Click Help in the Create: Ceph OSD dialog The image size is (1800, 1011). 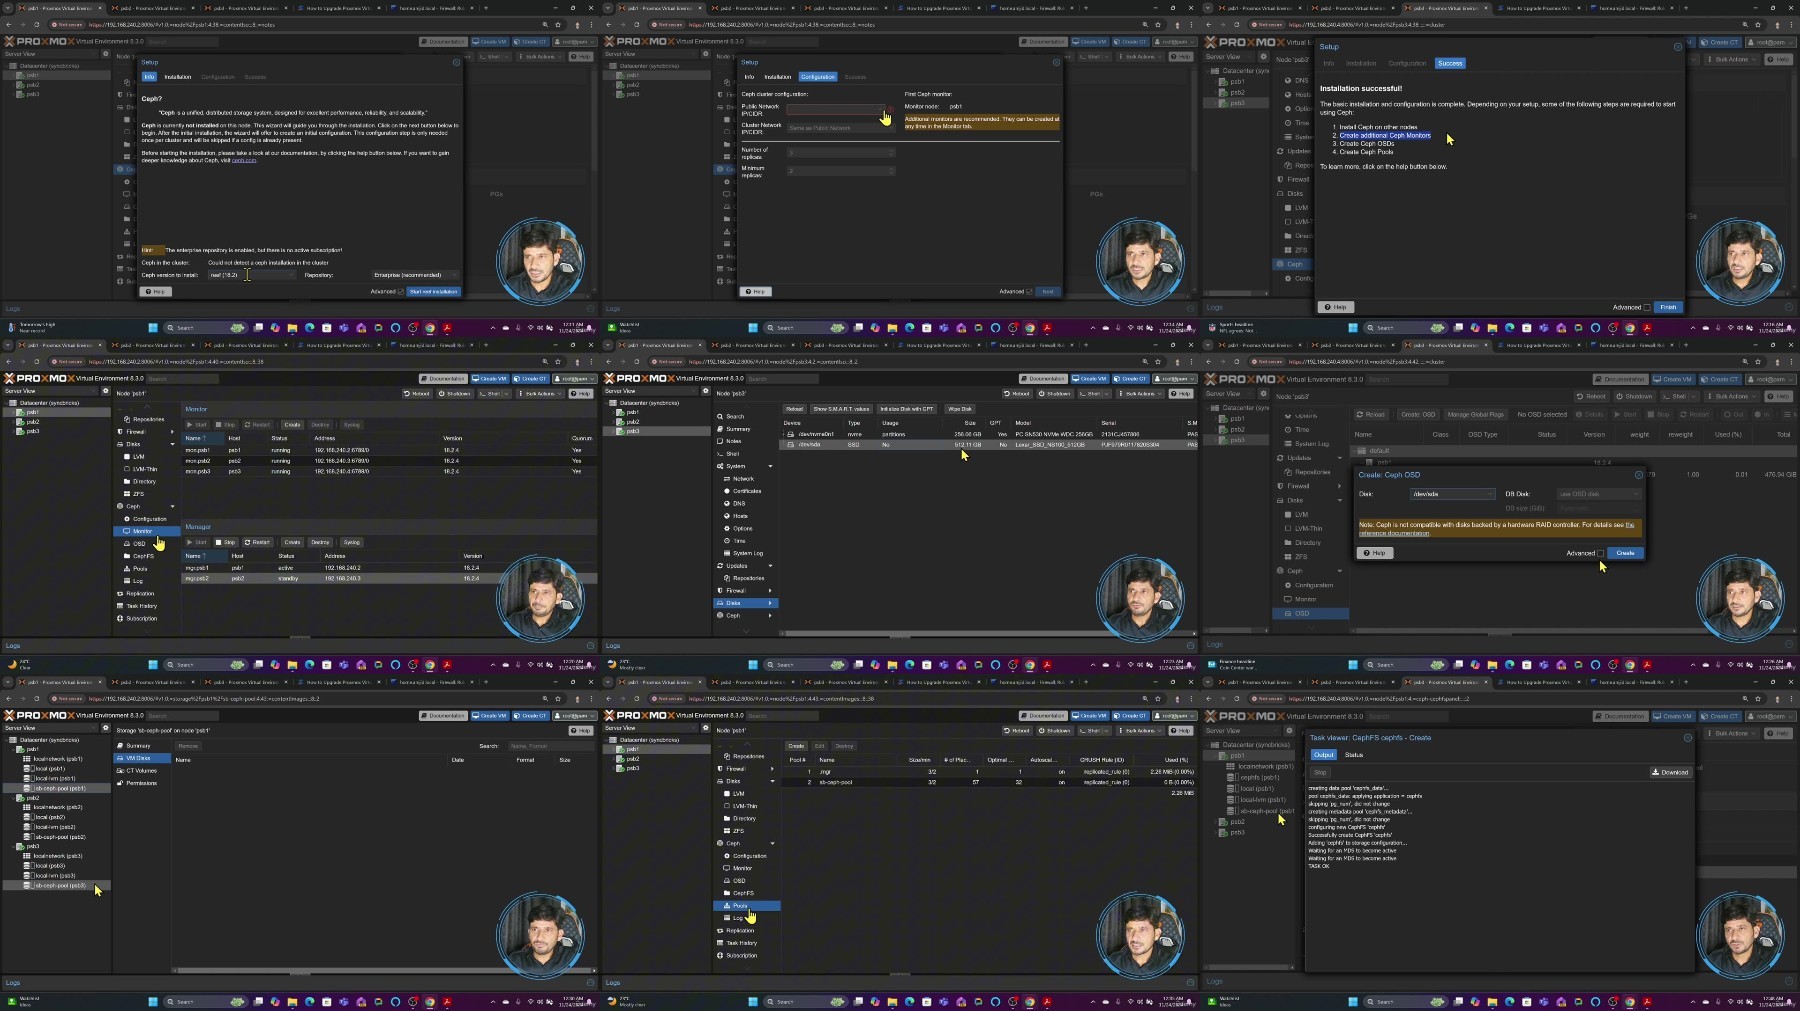1375,553
